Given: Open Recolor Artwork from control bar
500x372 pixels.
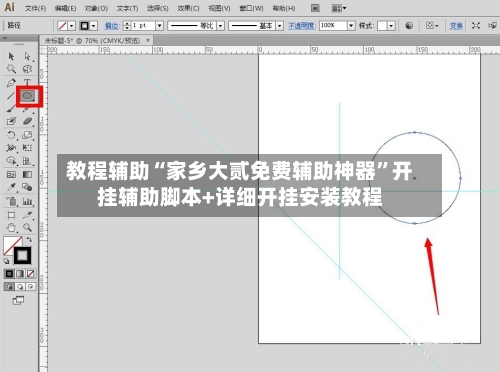Looking at the screenshot, I should (x=409, y=26).
